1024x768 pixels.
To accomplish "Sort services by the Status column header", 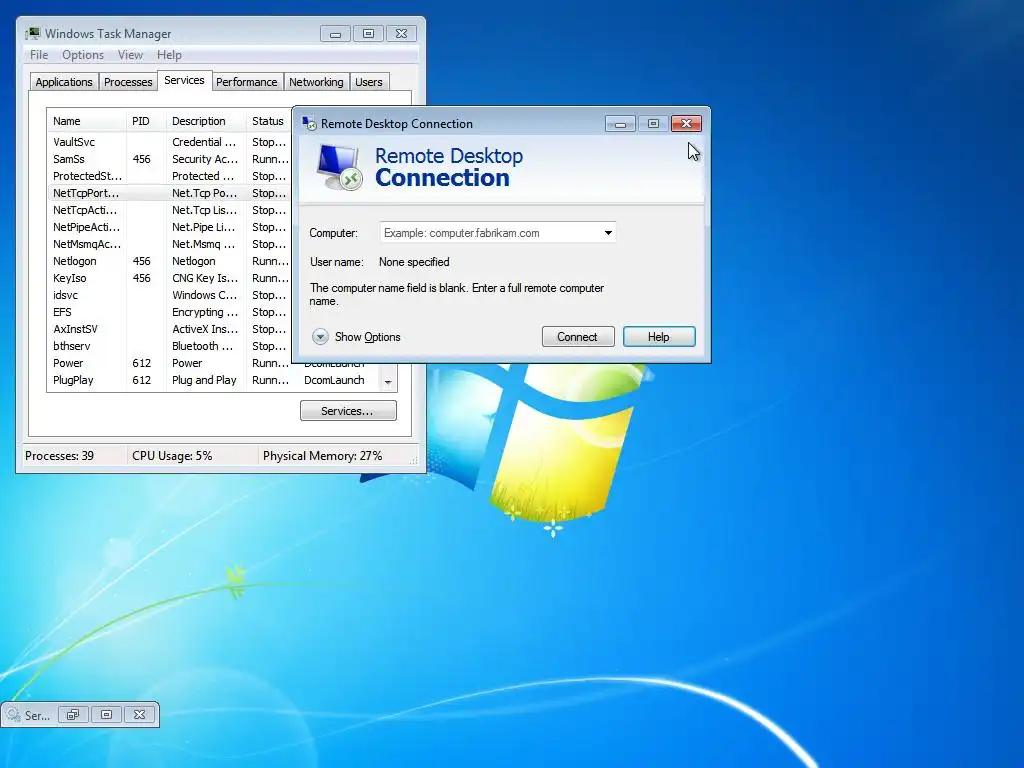I will click(269, 121).
